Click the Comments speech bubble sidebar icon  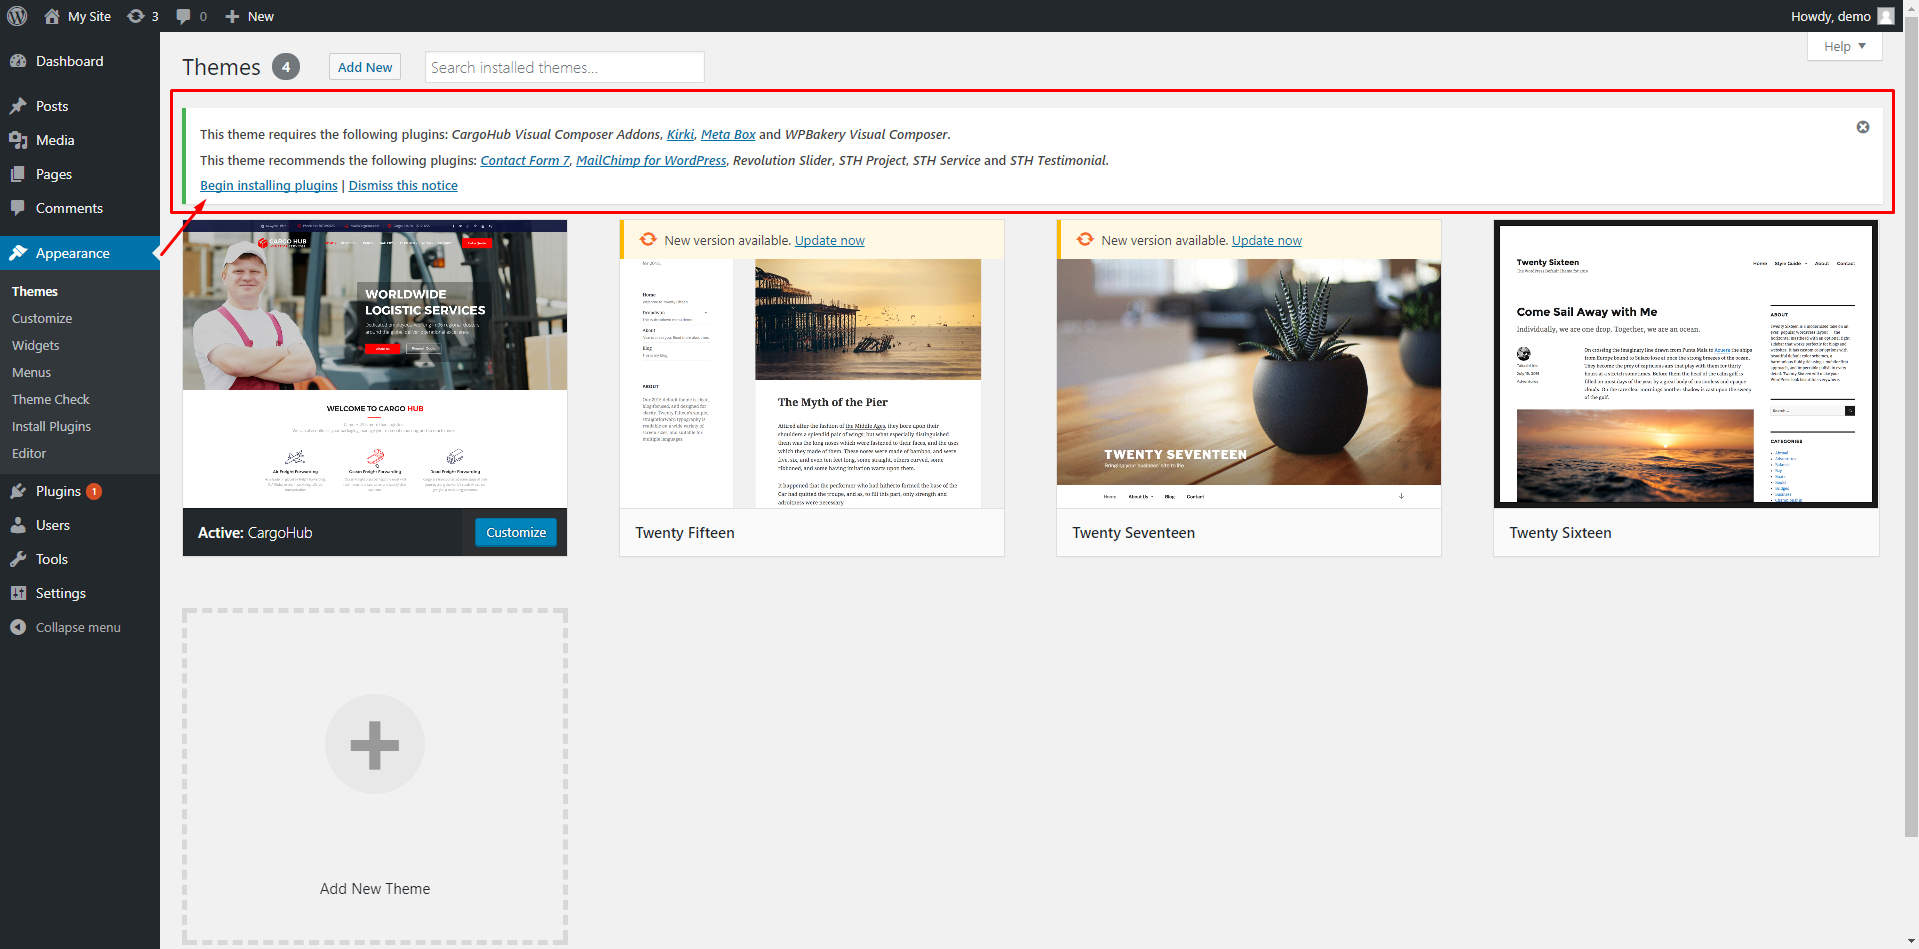point(18,208)
